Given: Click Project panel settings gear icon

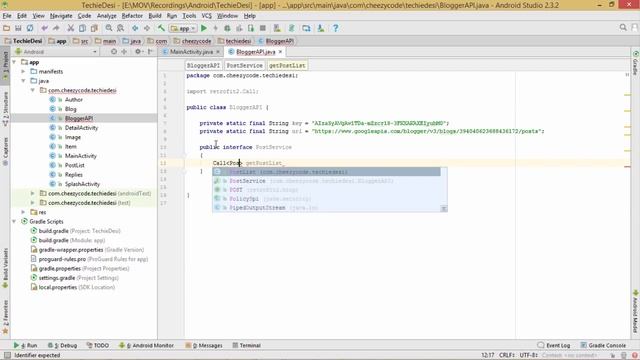Looking at the screenshot, I should pos(138,52).
